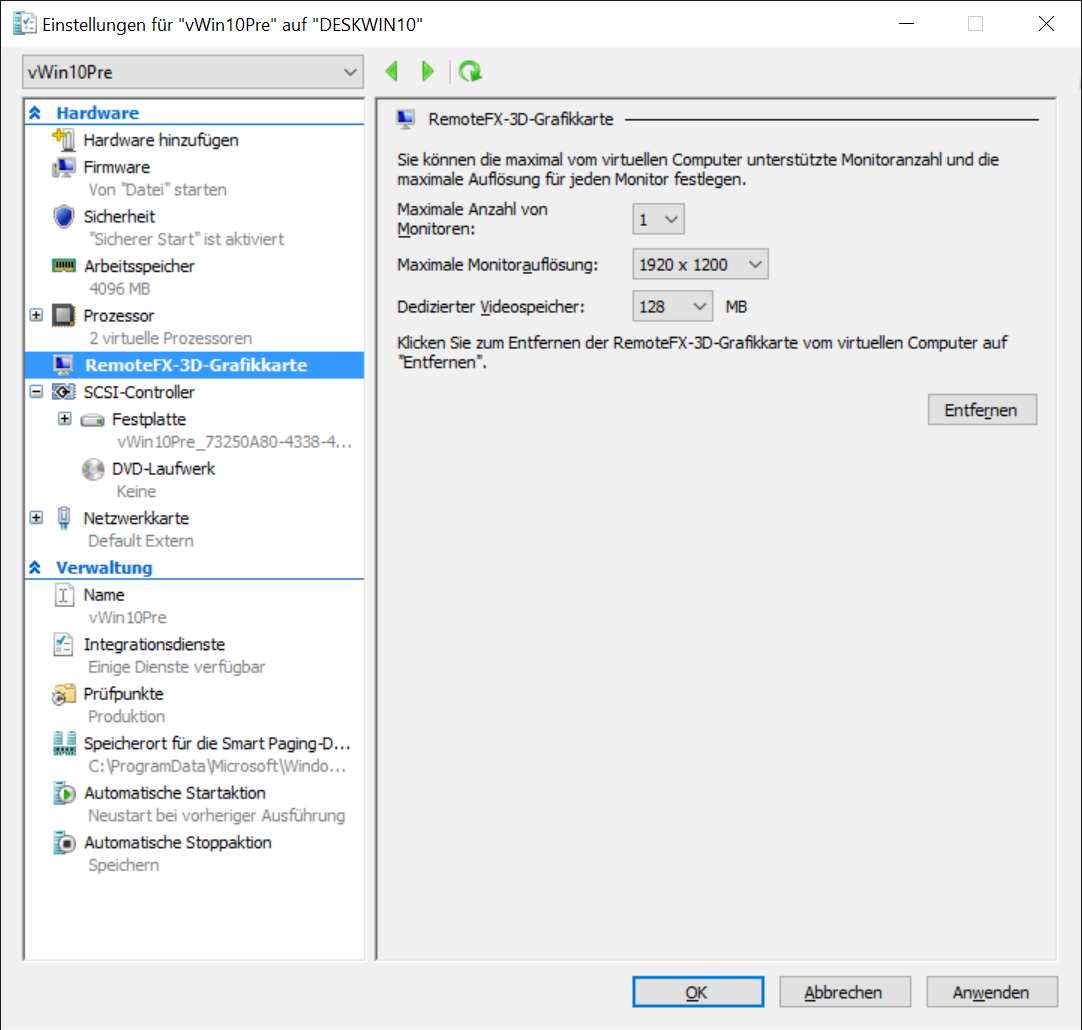Select the Integrationsdienste tree entry
Viewport: 1082px width, 1030px height.
[x=154, y=644]
